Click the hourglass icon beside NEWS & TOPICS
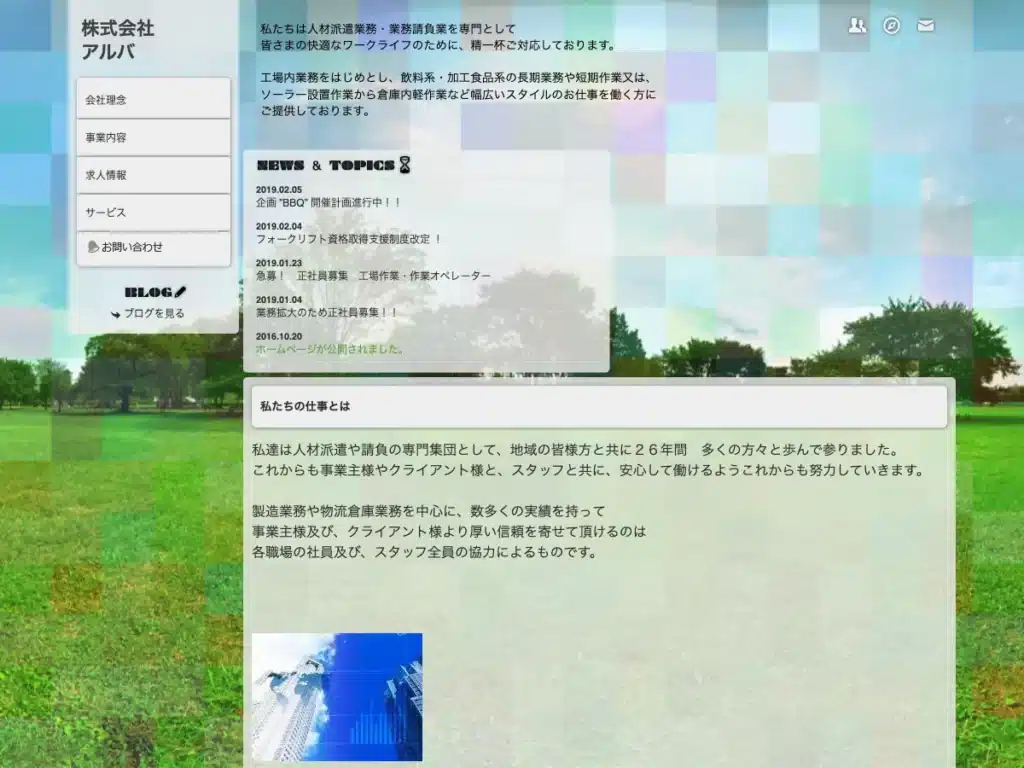 (x=405, y=165)
